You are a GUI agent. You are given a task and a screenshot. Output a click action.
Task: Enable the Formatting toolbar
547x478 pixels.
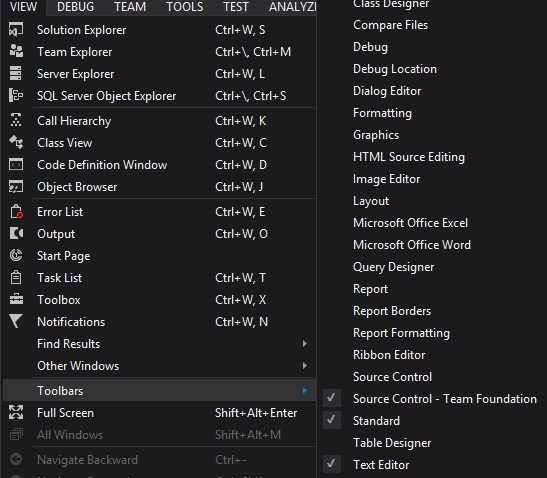(x=382, y=113)
